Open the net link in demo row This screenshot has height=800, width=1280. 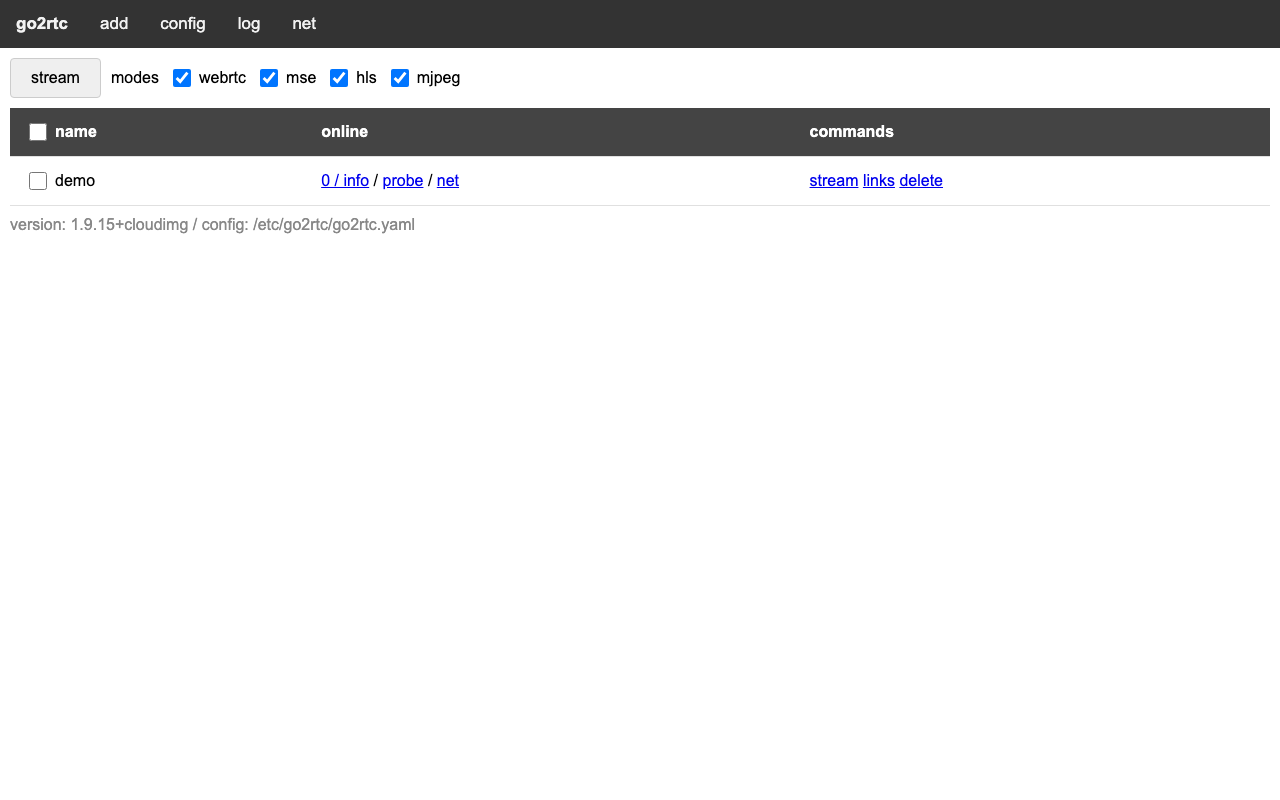coord(448,181)
